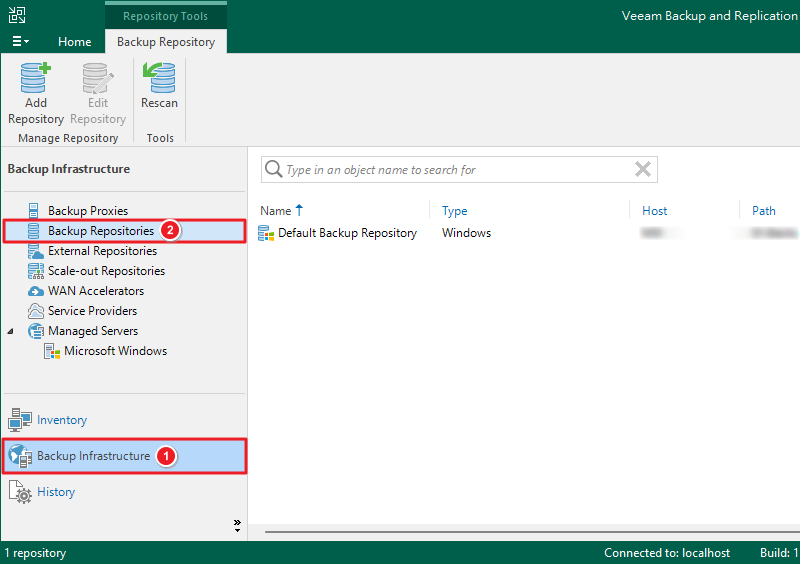Open Backup Proxies tree node
The image size is (800, 564).
pyautogui.click(x=88, y=211)
